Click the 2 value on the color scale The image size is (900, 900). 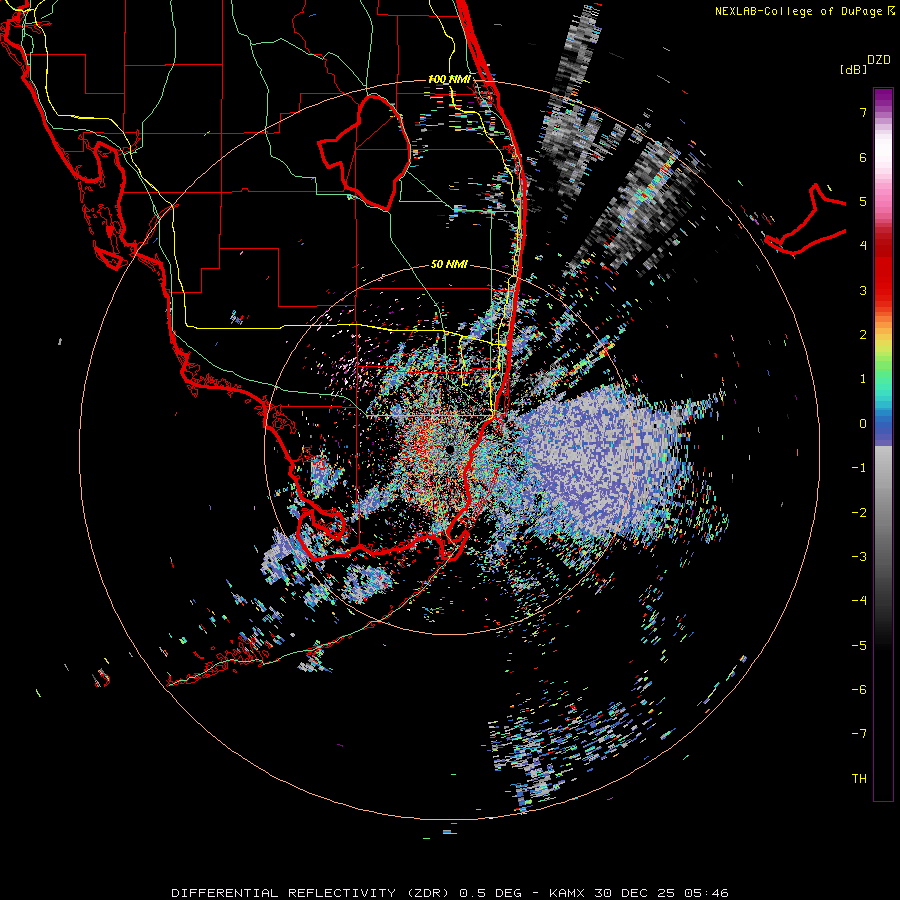tap(862, 335)
